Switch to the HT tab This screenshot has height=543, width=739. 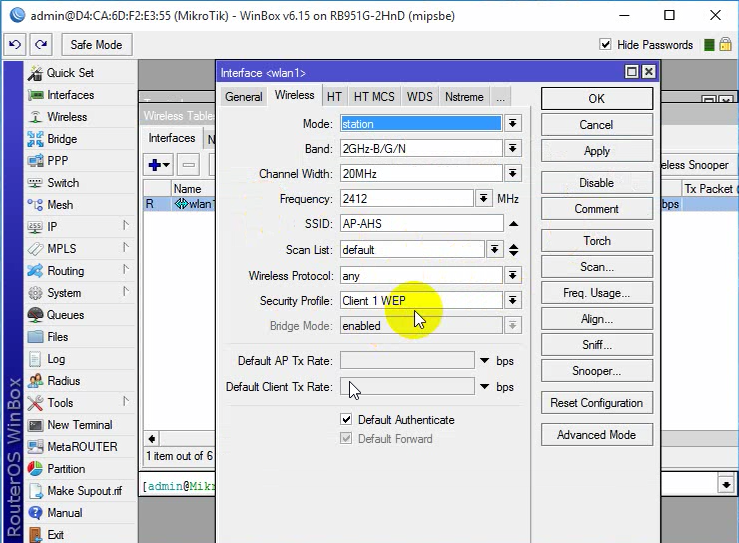pyautogui.click(x=334, y=97)
